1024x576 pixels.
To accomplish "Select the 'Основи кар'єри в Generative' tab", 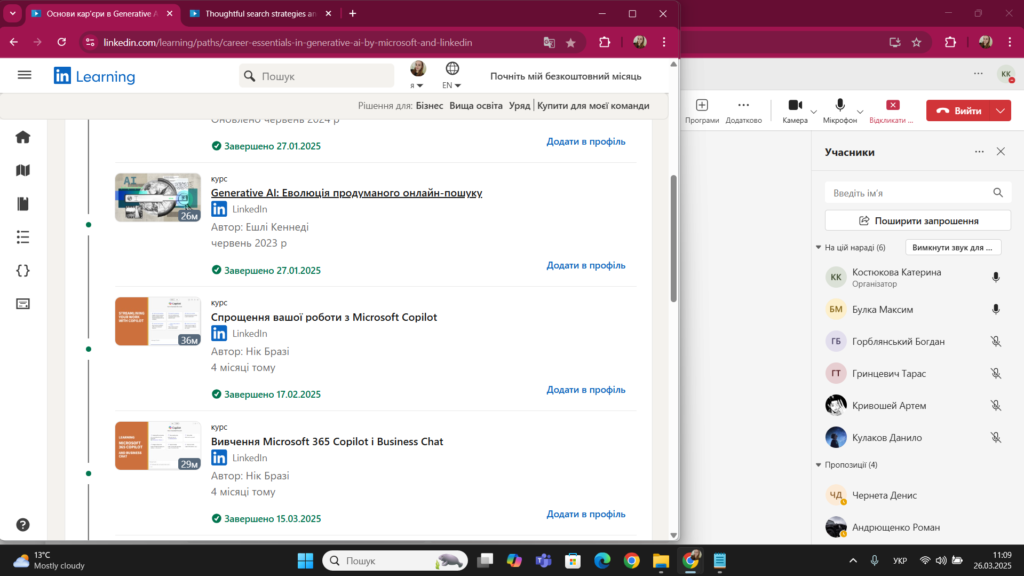I will point(101,13).
